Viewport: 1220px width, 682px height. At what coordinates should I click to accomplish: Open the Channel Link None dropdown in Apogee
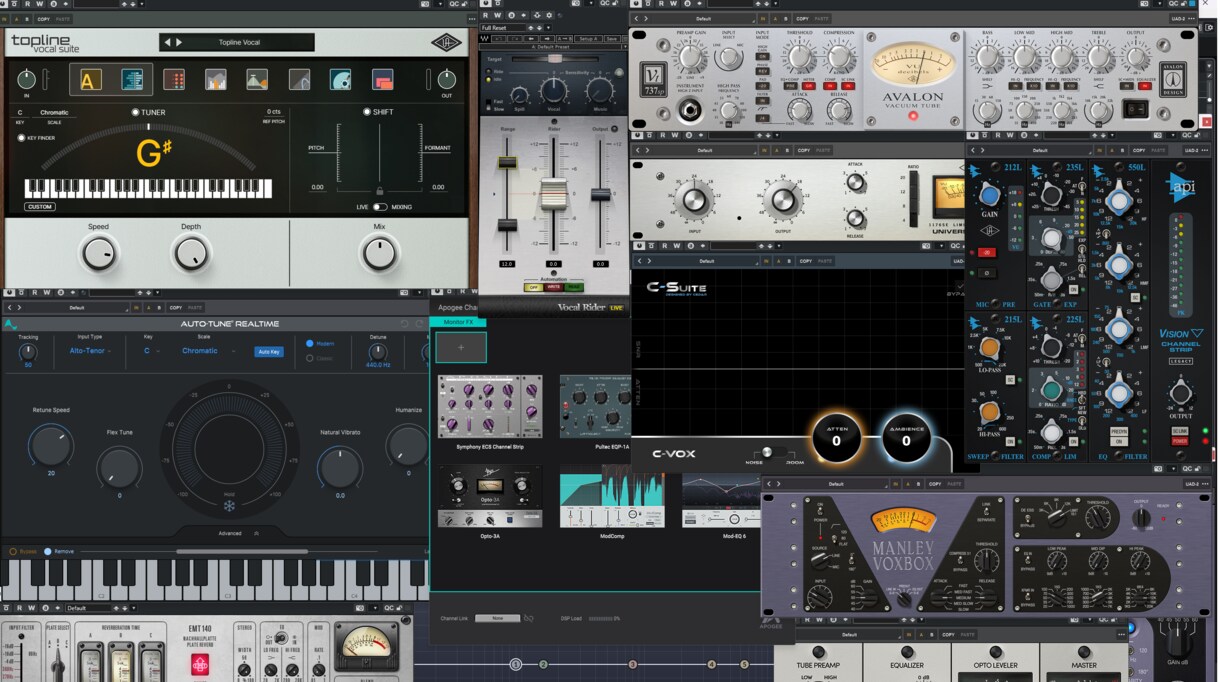tap(497, 619)
